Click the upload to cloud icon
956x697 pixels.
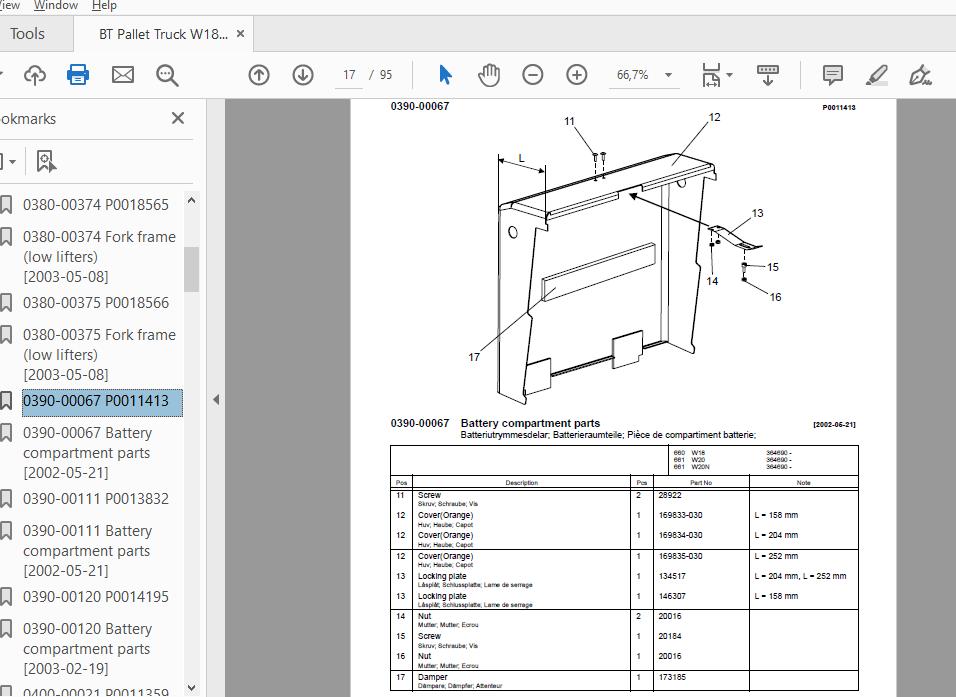pyautogui.click(x=35, y=75)
